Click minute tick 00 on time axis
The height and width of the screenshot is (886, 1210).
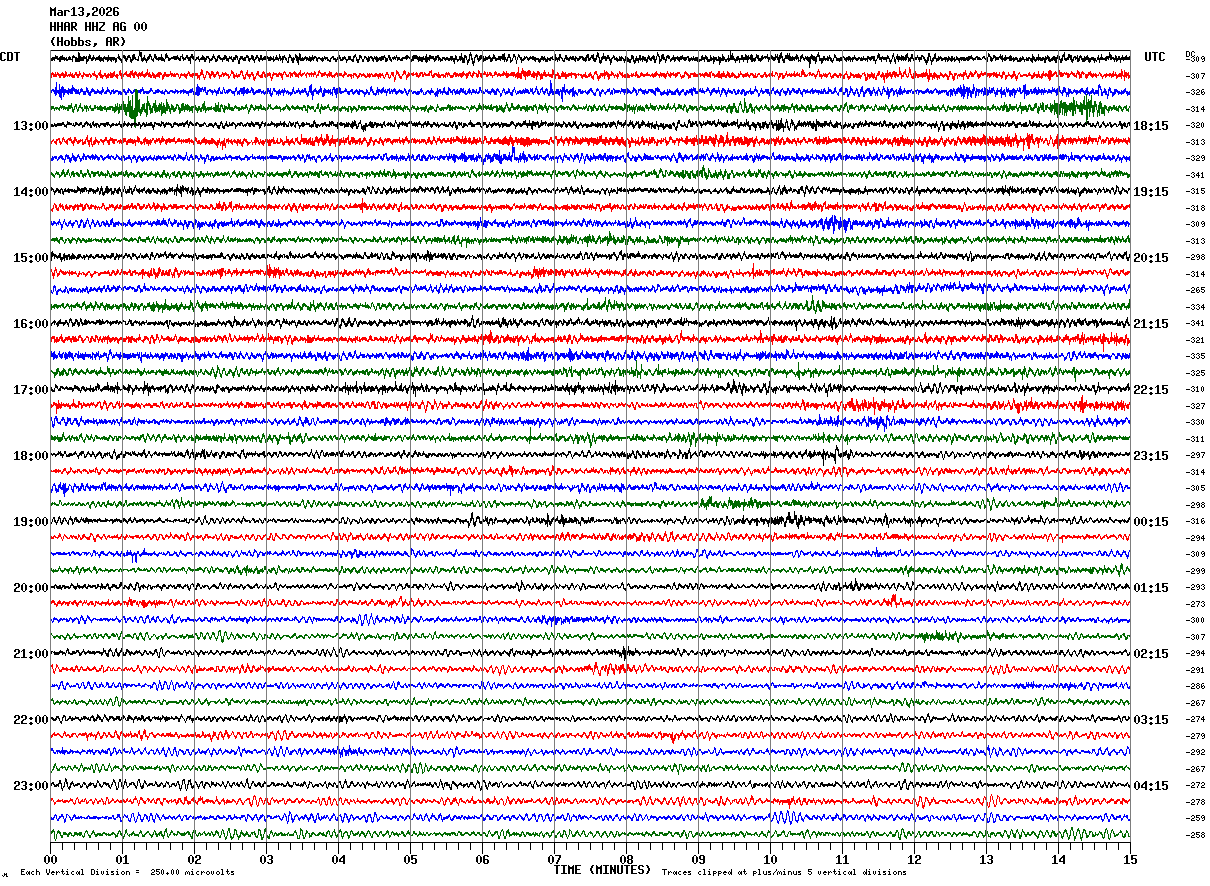click(50, 859)
